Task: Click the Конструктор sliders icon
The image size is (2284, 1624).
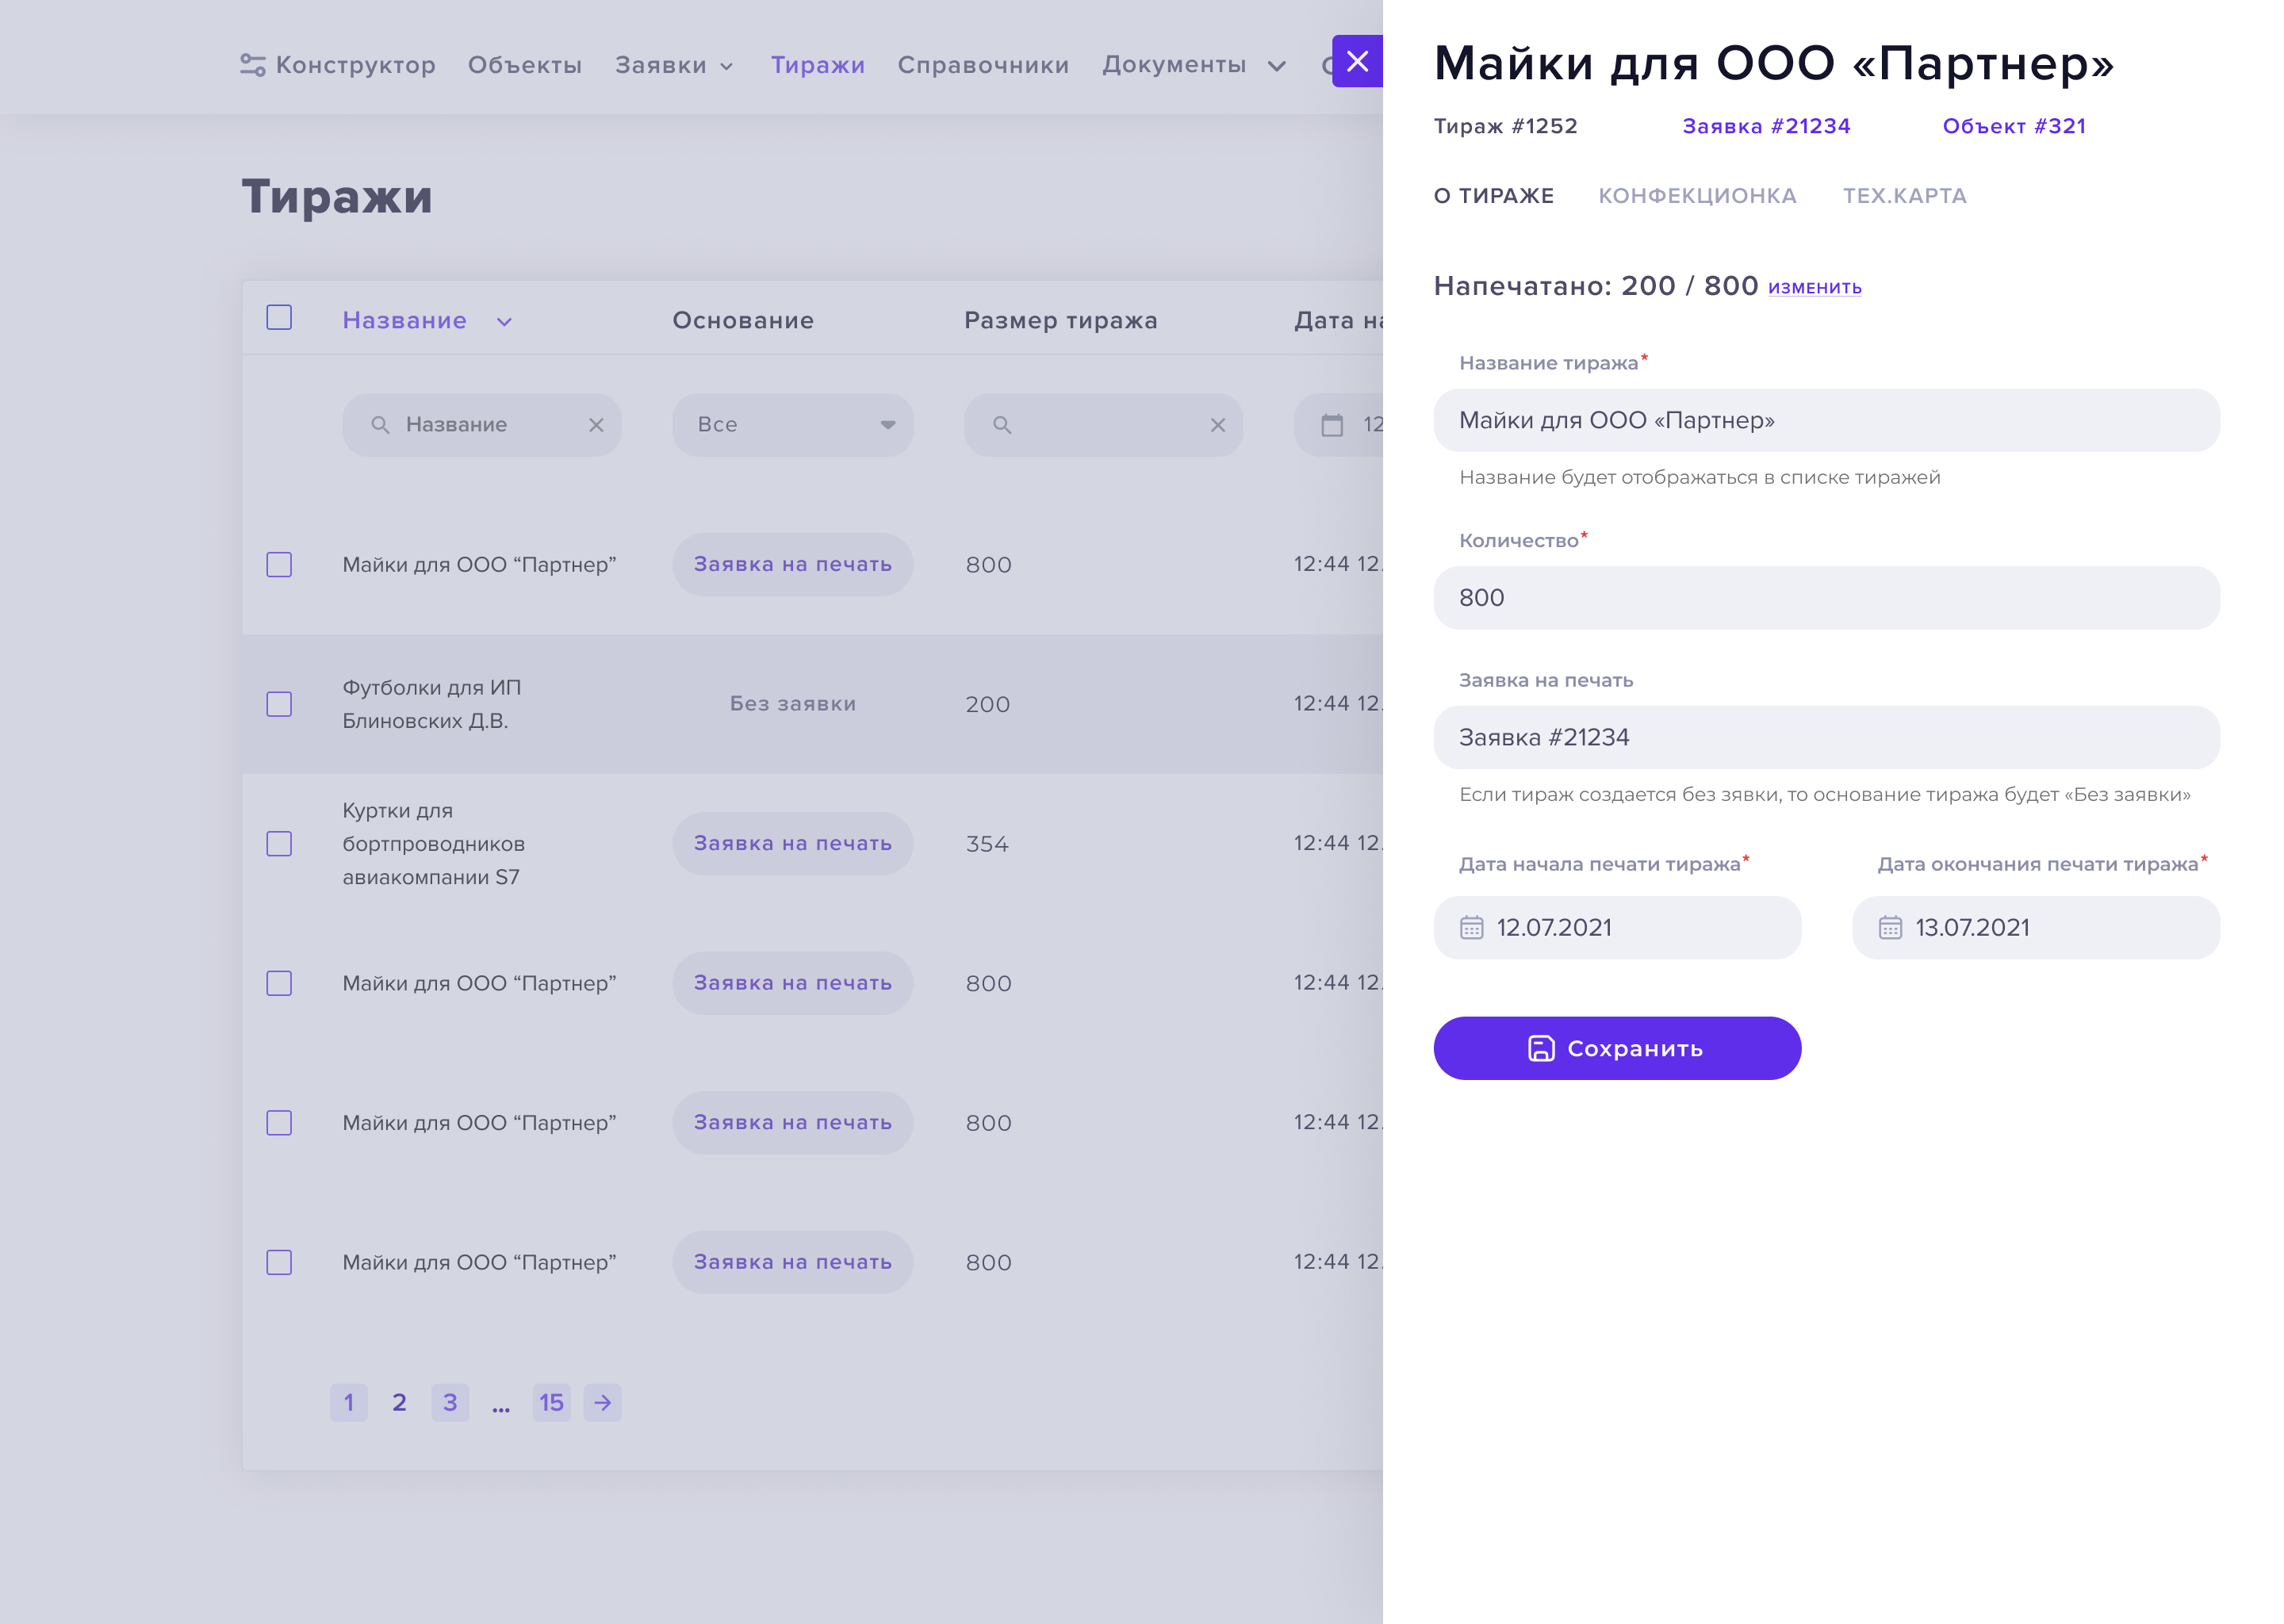Action: (252, 65)
